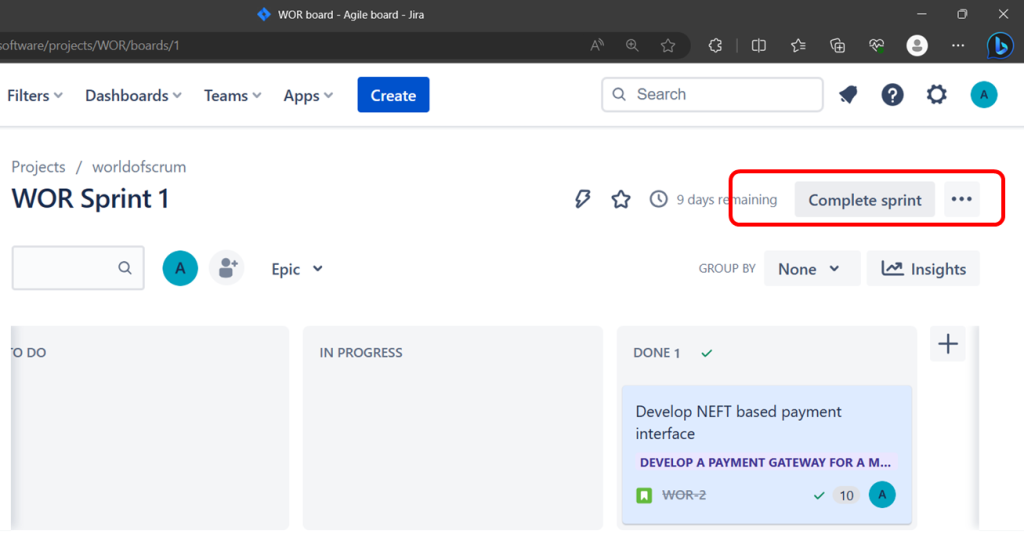Click the epic label Develop a Payment Gateway

[x=765, y=462]
